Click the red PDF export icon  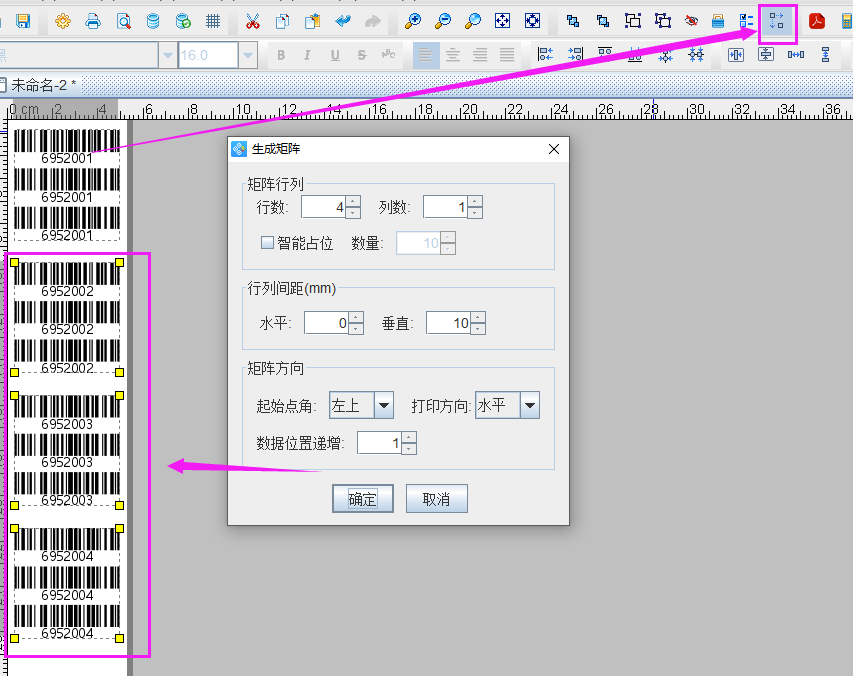(817, 21)
